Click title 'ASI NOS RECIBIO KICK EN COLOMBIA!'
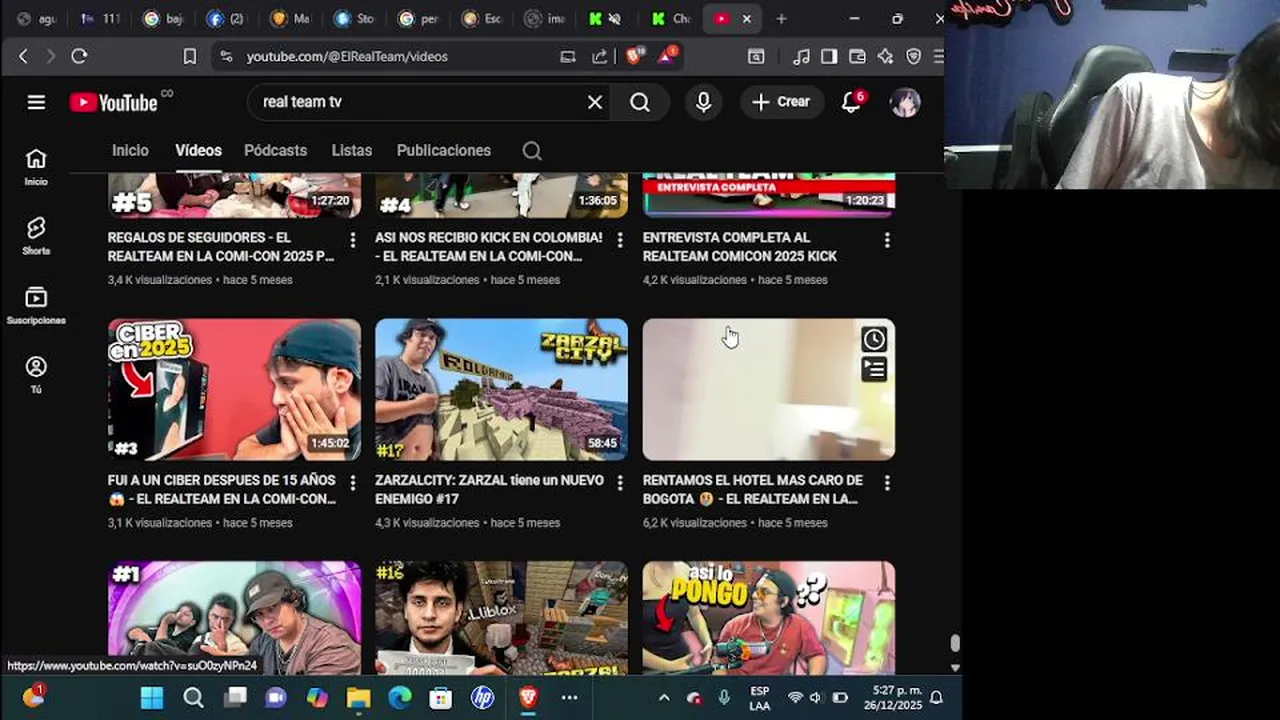The width and height of the screenshot is (1280, 720). (x=488, y=247)
